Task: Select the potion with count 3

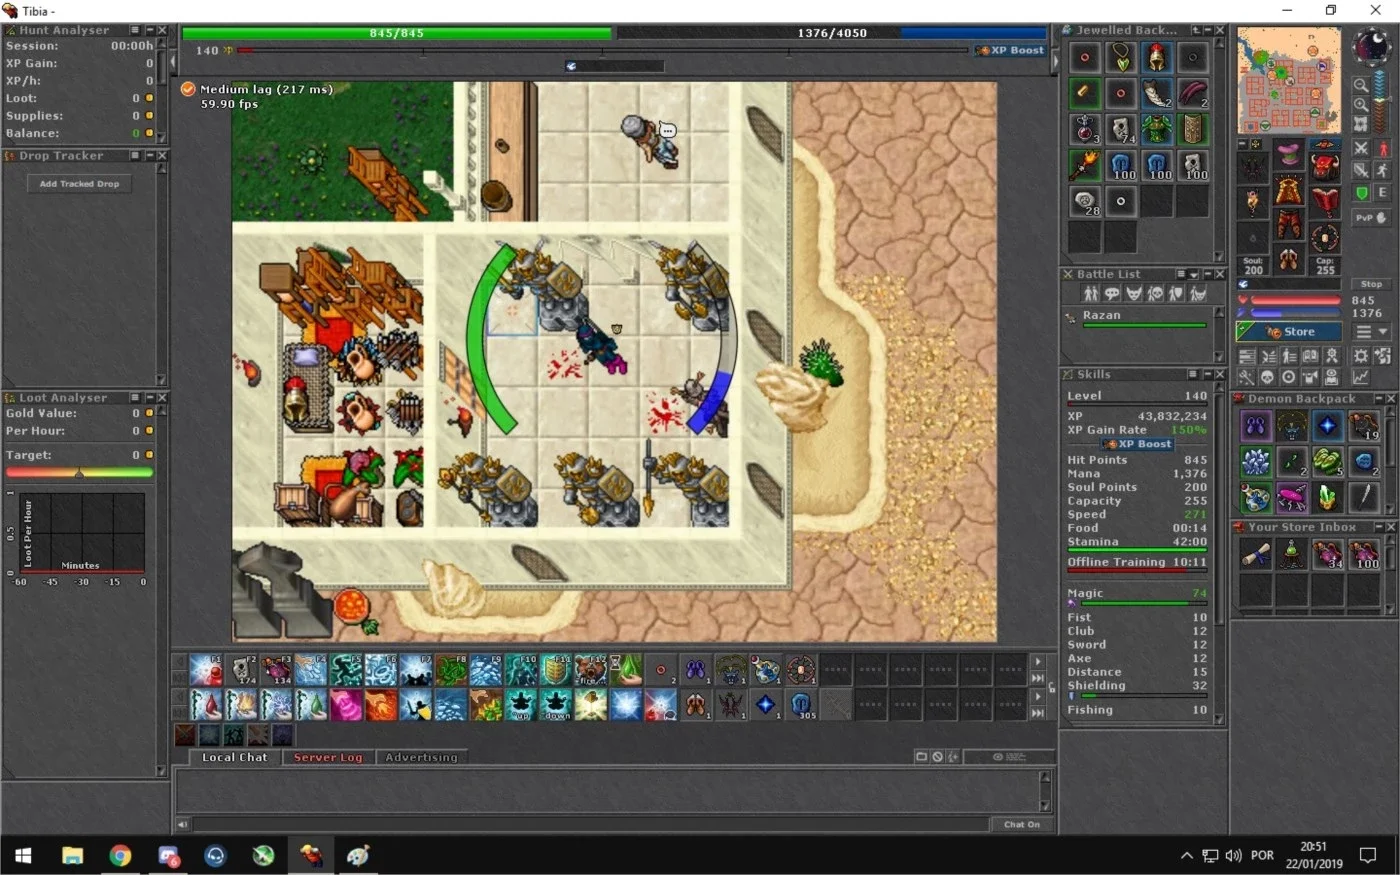Action: [x=1085, y=129]
